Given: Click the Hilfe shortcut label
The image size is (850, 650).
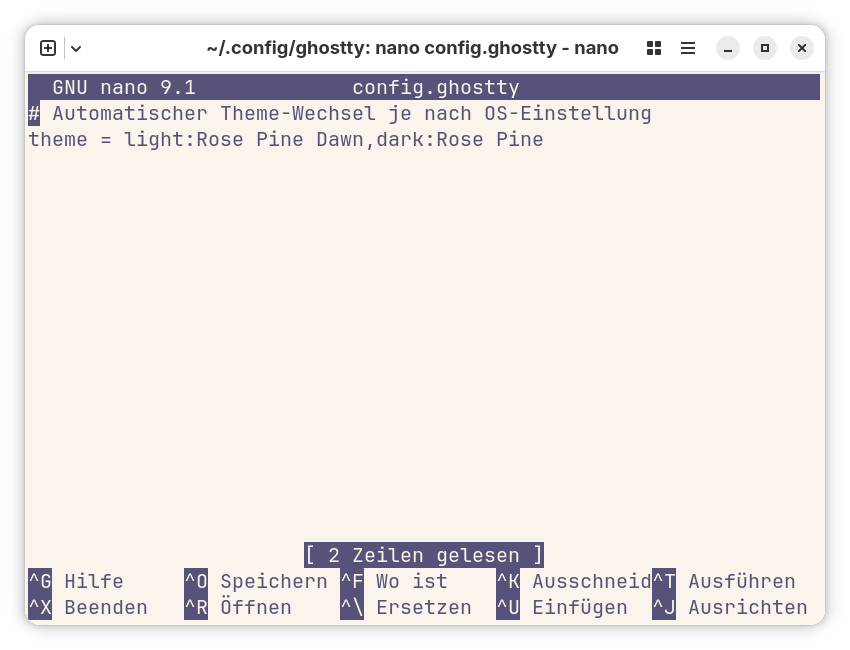Looking at the screenshot, I should (94, 581).
